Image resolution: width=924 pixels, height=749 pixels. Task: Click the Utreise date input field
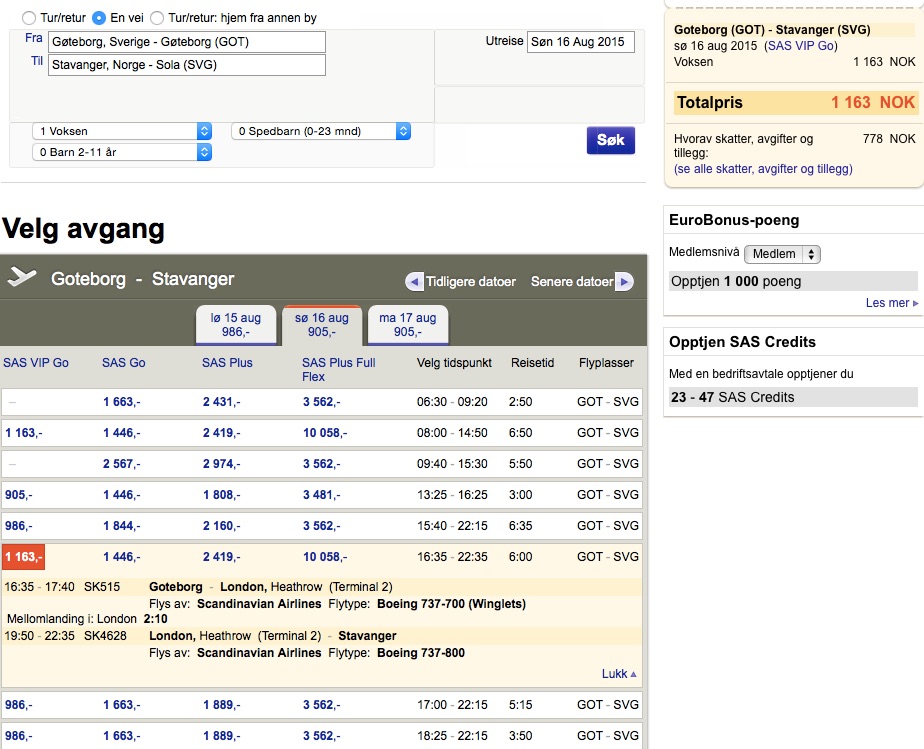pos(580,42)
